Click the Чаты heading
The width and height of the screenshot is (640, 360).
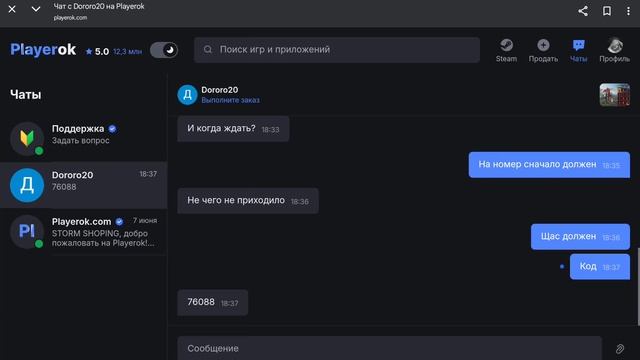tap(25, 95)
